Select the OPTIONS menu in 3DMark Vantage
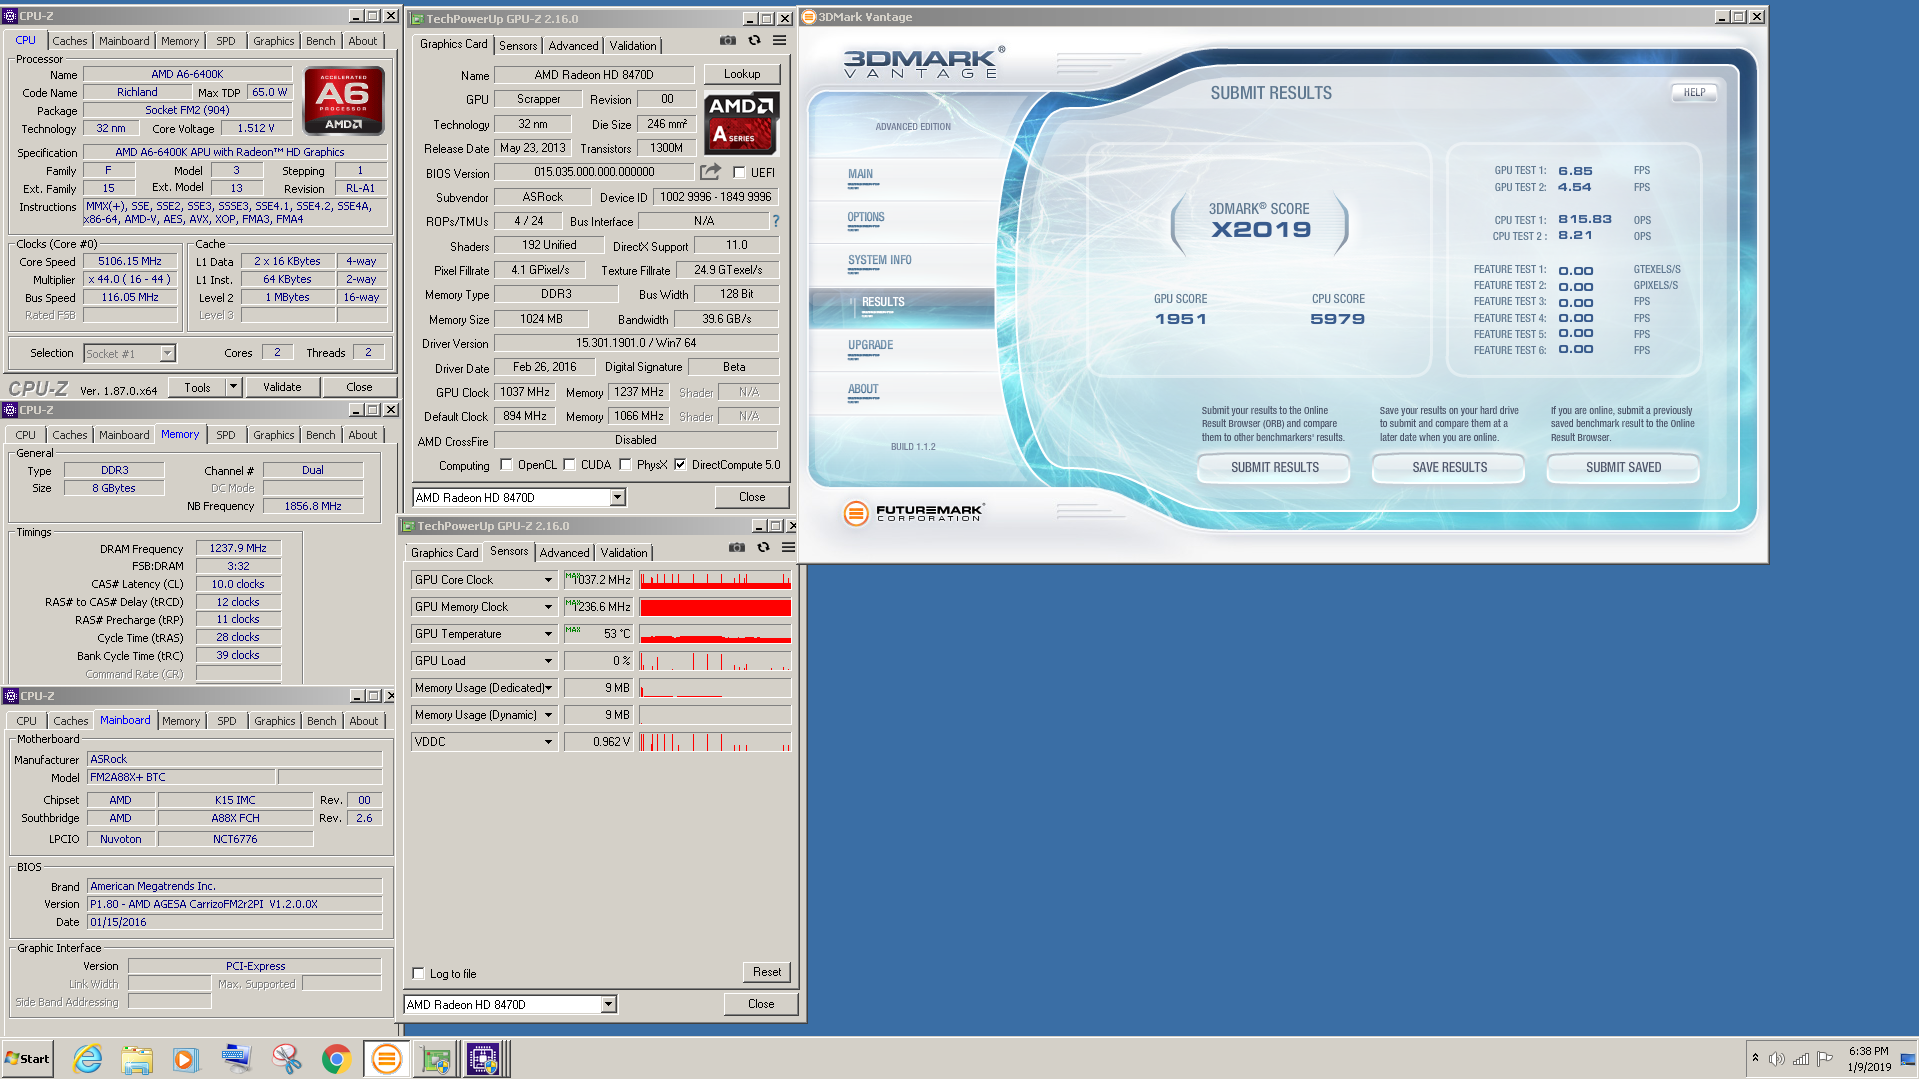 pyautogui.click(x=866, y=217)
